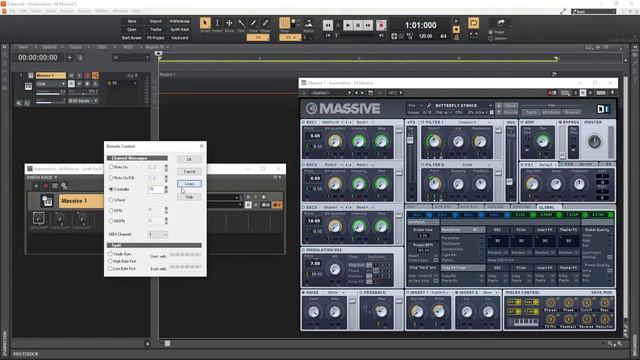Select the Note On/Off radio button
This screenshot has width=640, height=360.
111,178
